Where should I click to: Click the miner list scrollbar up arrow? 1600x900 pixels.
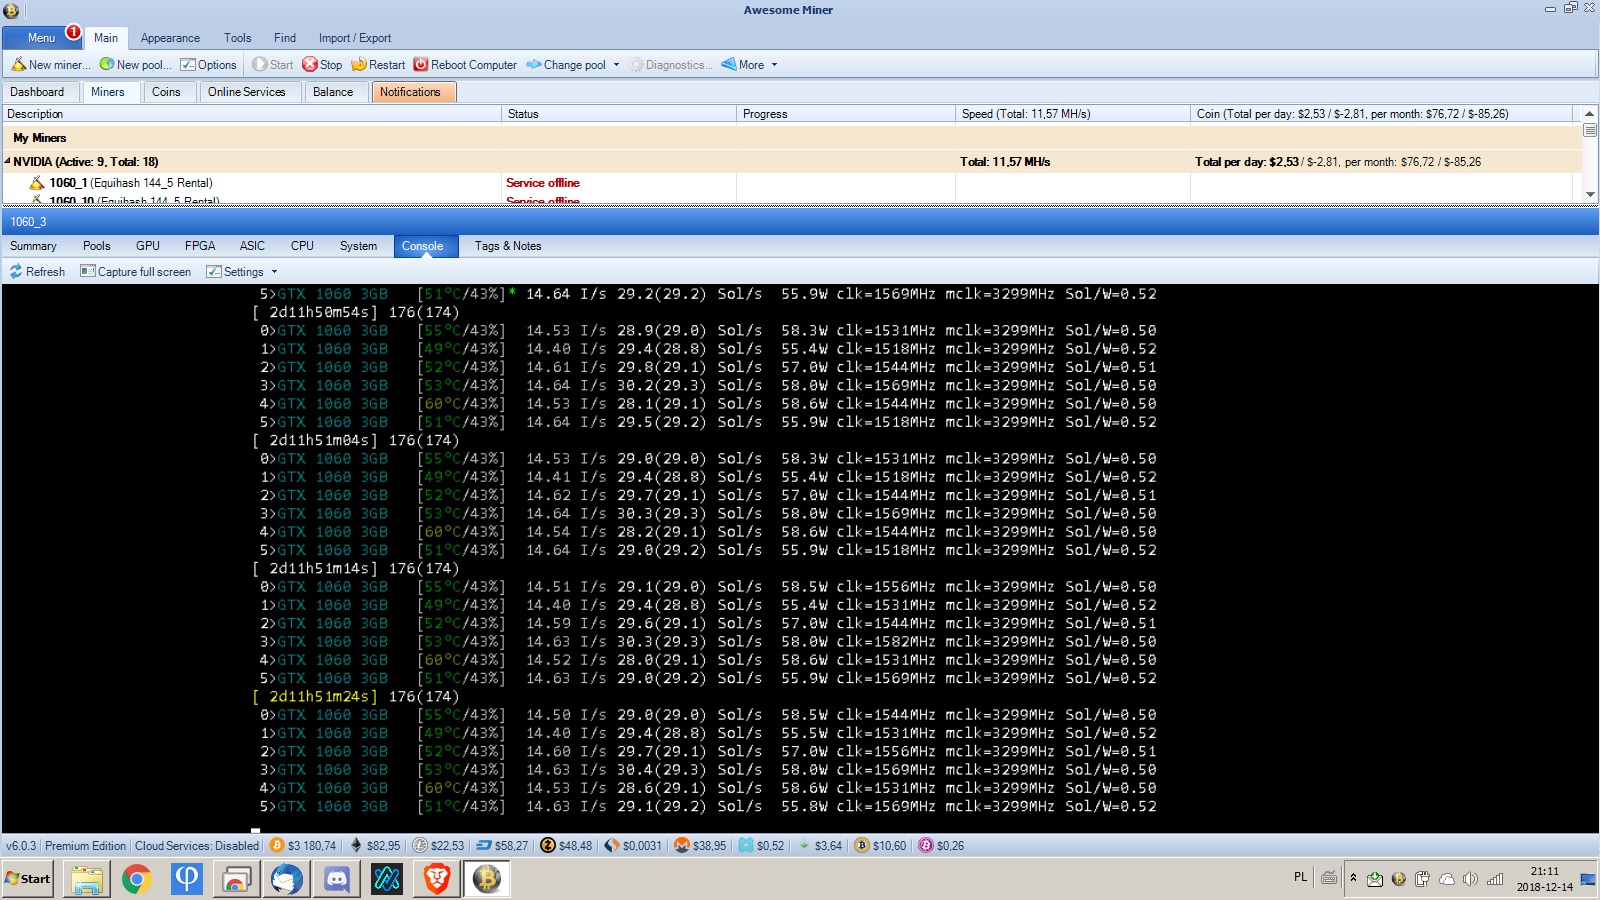coord(1590,113)
